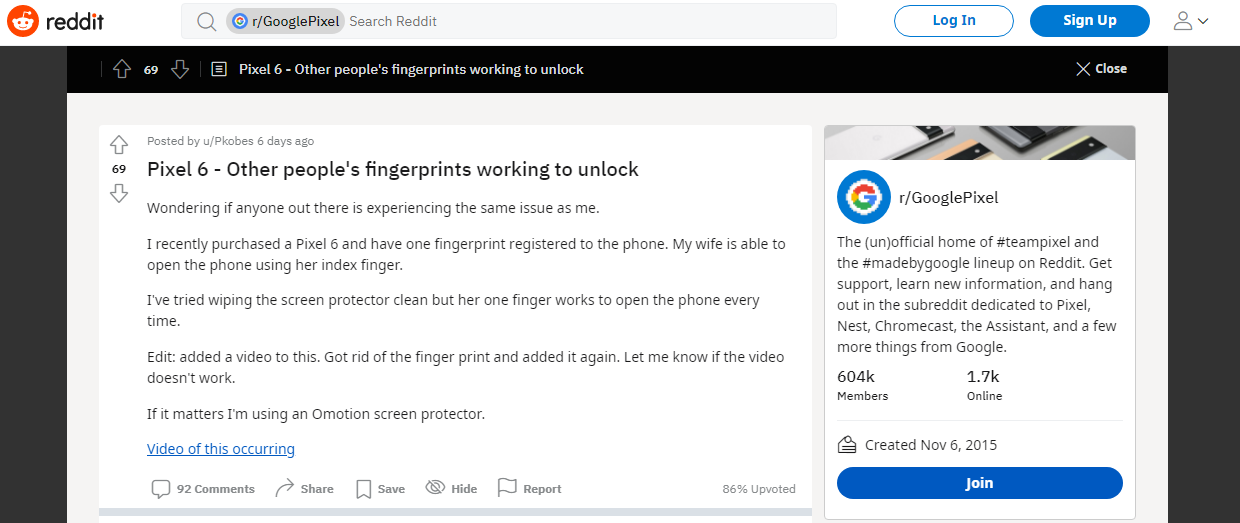Share this post
This screenshot has height=523, width=1240.
tap(304, 488)
